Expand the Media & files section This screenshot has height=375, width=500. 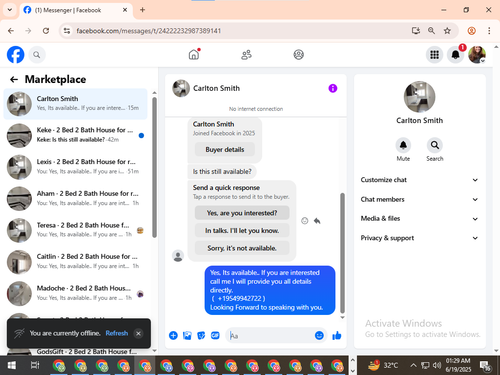click(419, 219)
